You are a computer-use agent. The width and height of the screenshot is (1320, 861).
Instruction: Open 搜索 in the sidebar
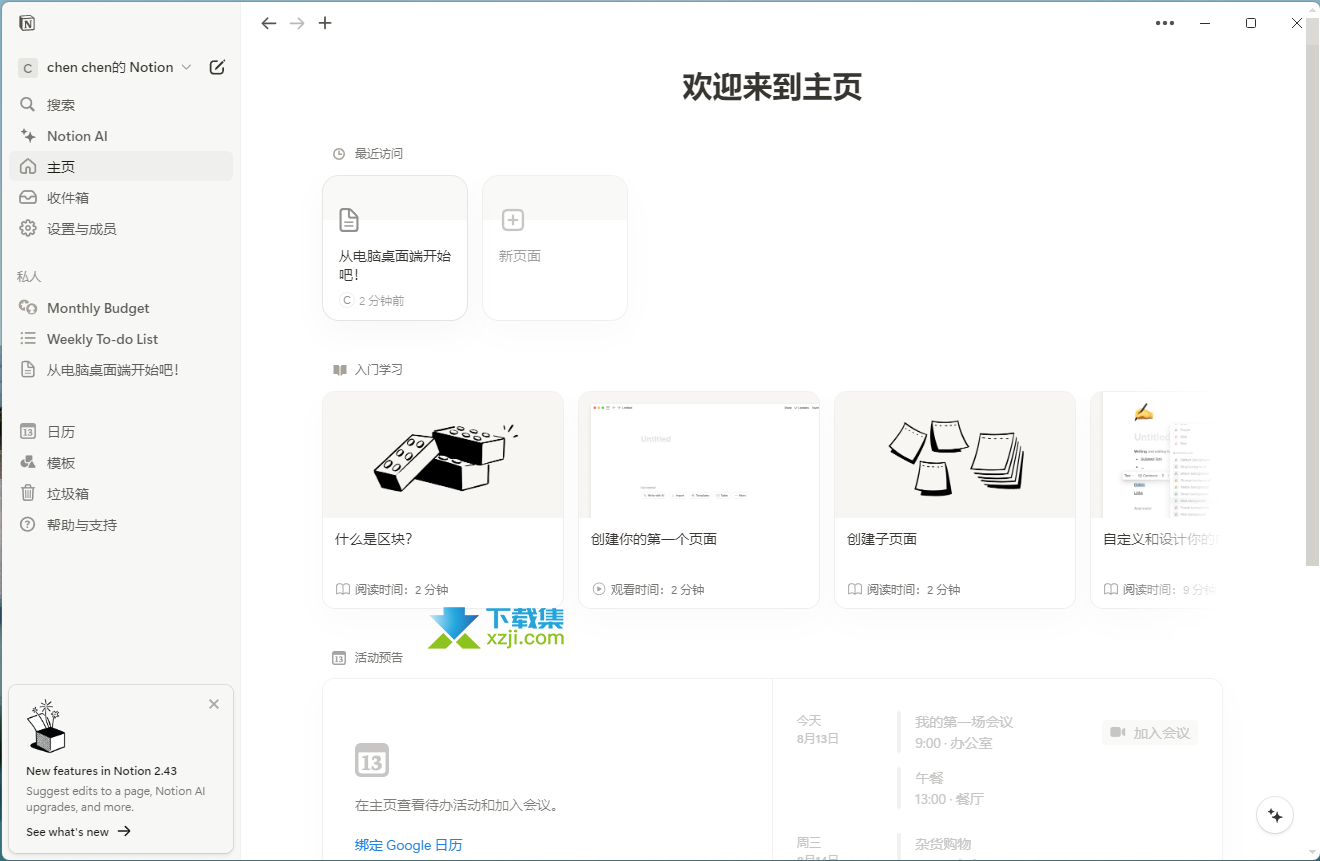pyautogui.click(x=121, y=104)
